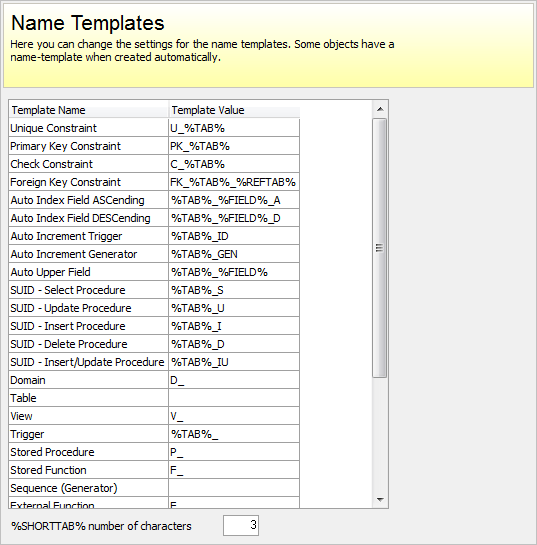The image size is (537, 545).
Task: Select the Check Constraint row name
Action: coord(89,164)
